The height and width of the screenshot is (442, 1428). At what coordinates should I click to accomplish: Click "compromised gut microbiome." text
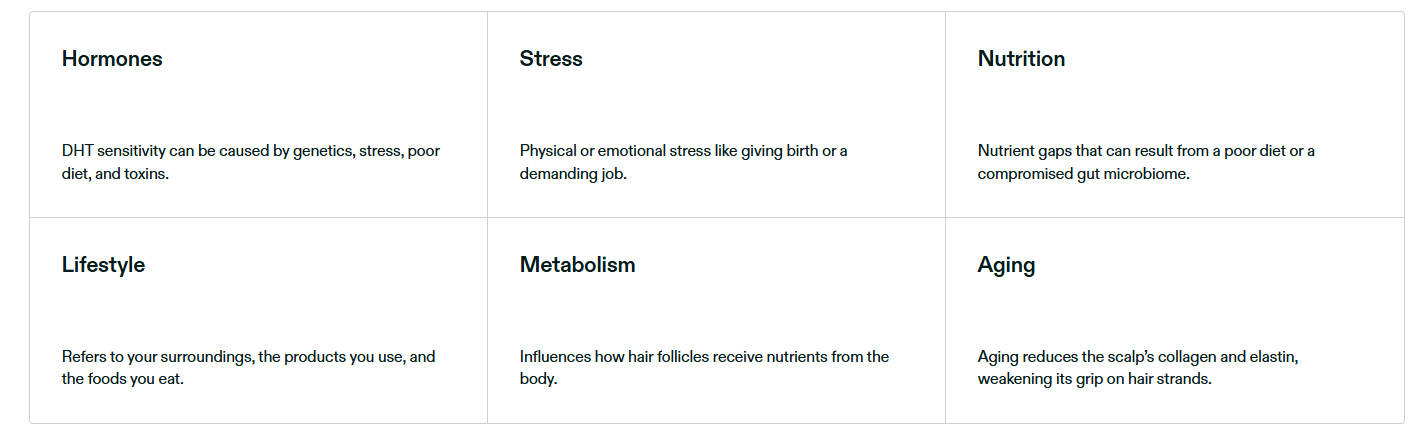tap(1084, 173)
